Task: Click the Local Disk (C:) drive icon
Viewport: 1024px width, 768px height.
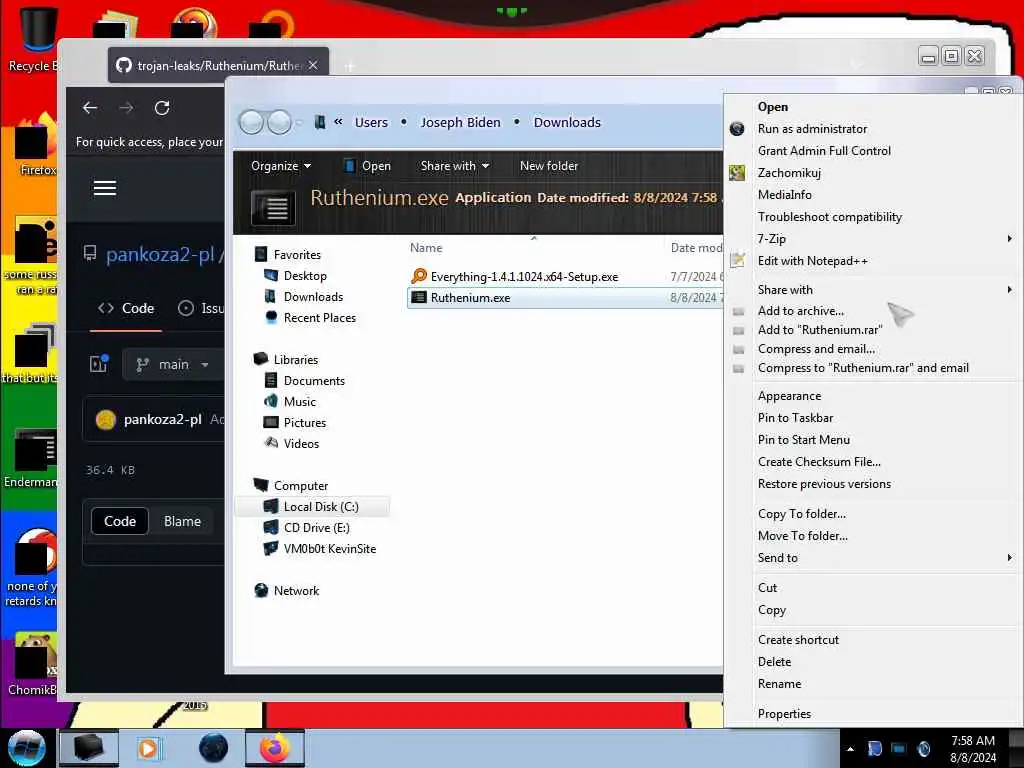Action: tap(270, 506)
